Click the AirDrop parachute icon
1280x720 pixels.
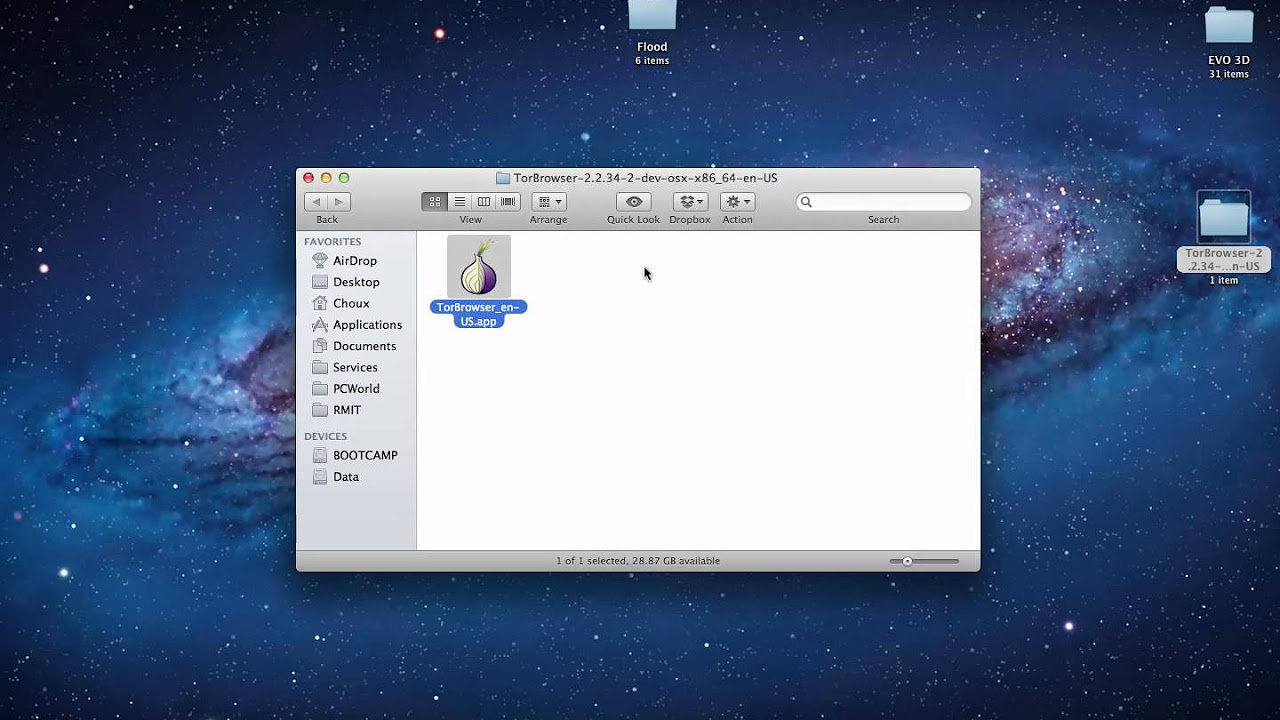click(320, 261)
